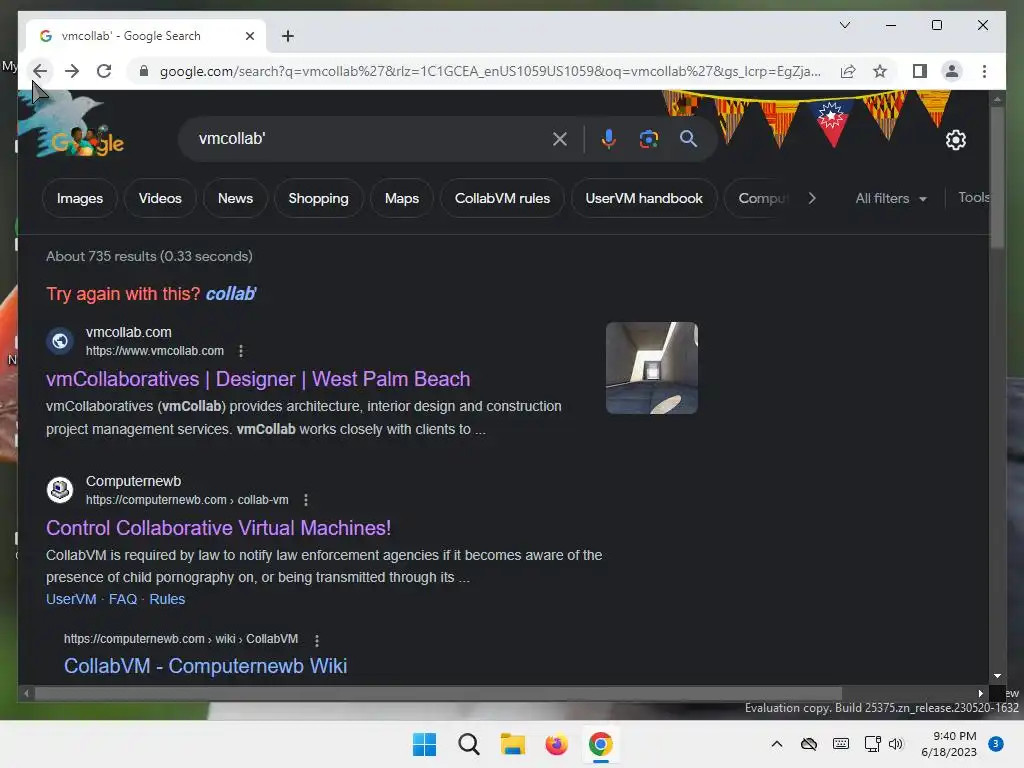1024x768 pixels.
Task: Launch Firefox from the taskbar
Action: click(556, 744)
